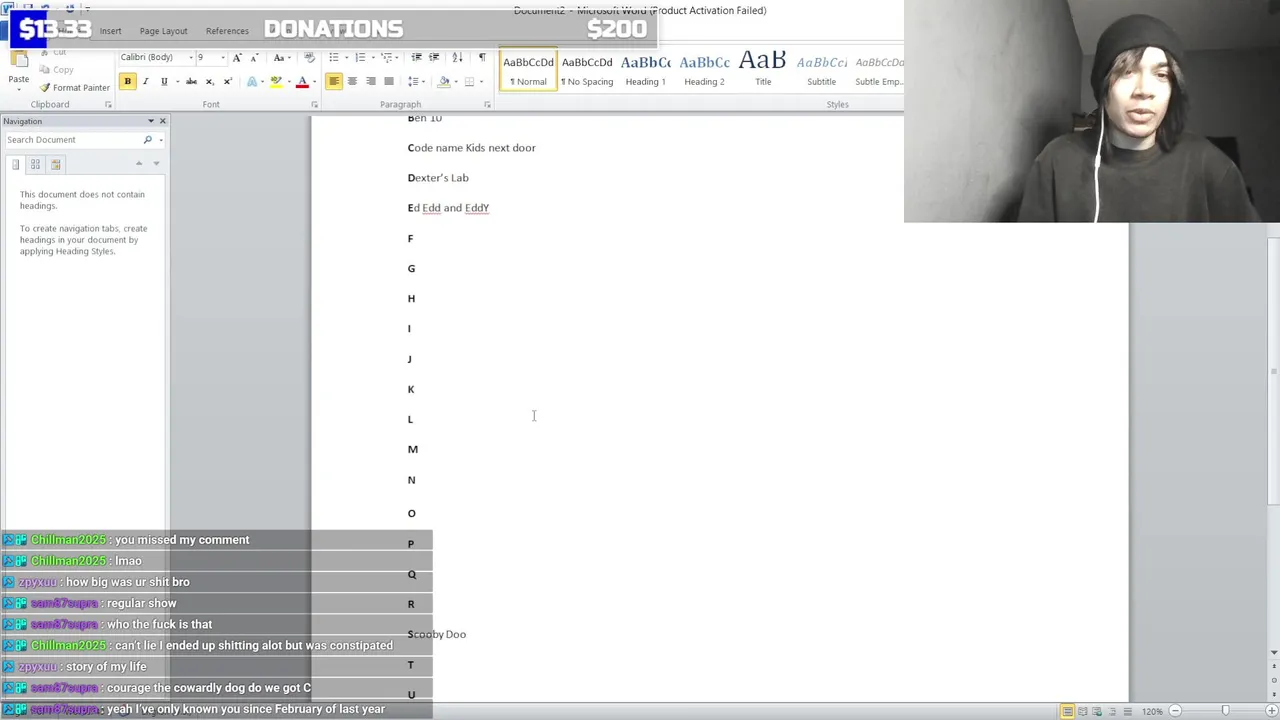1280x720 pixels.
Task: Toggle subscript formatting
Action: tap(209, 81)
